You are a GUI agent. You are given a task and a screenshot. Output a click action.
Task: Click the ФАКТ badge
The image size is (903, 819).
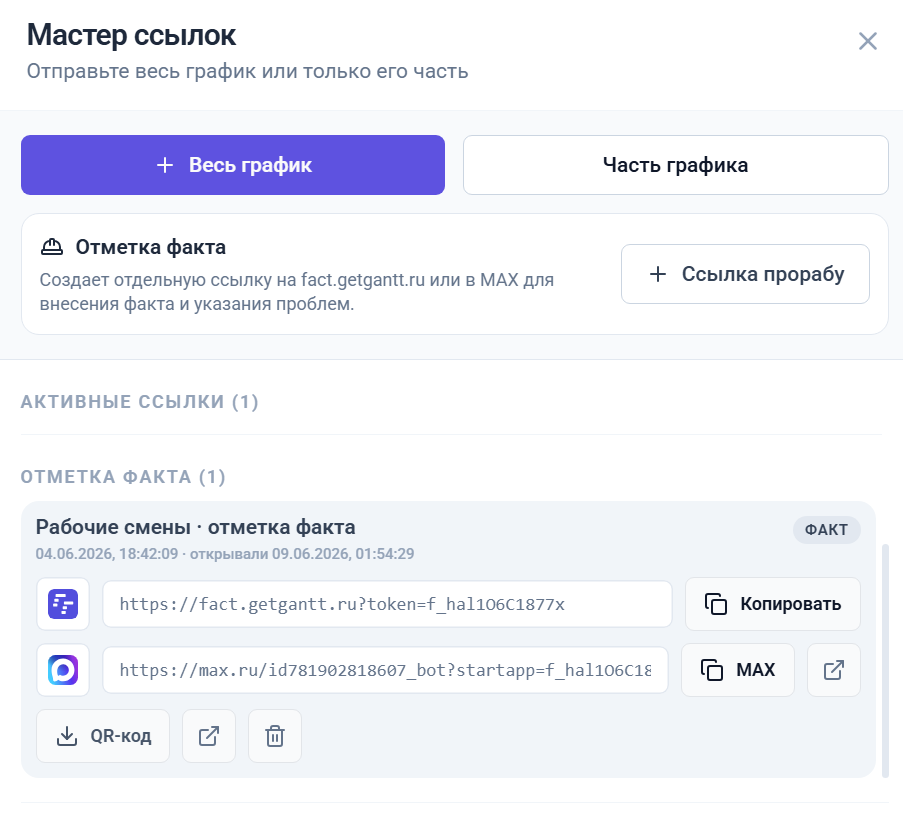point(826,530)
